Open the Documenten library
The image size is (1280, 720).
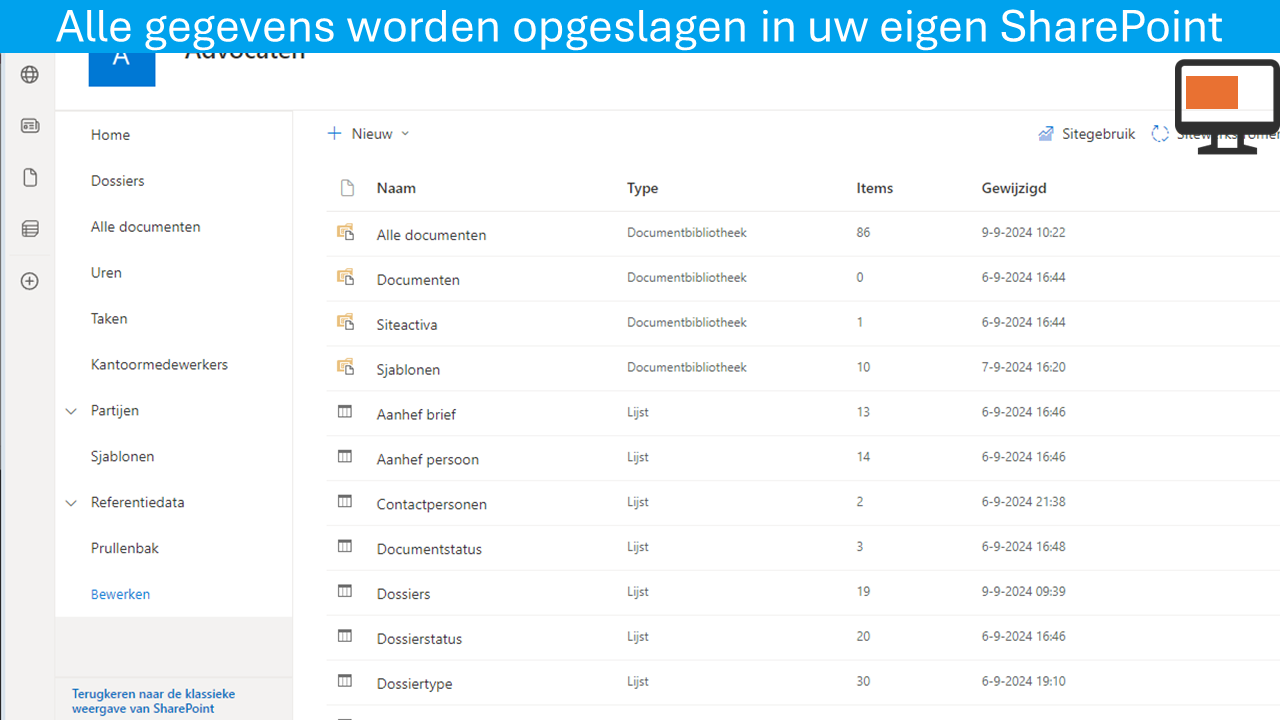point(418,280)
